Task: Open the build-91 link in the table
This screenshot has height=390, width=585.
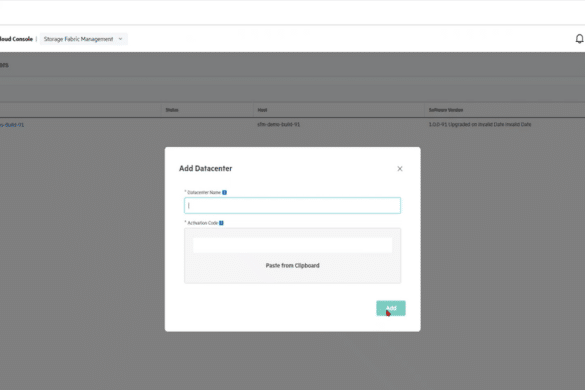Action: [12, 125]
